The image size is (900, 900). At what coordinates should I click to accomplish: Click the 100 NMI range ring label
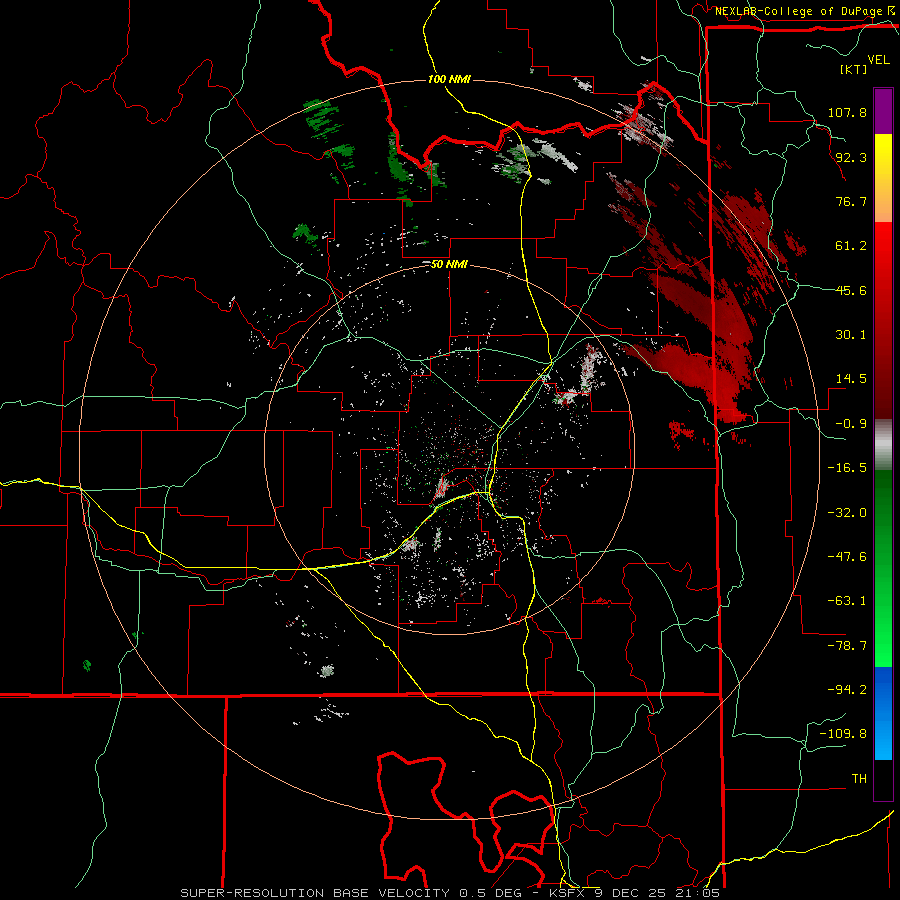[x=449, y=79]
